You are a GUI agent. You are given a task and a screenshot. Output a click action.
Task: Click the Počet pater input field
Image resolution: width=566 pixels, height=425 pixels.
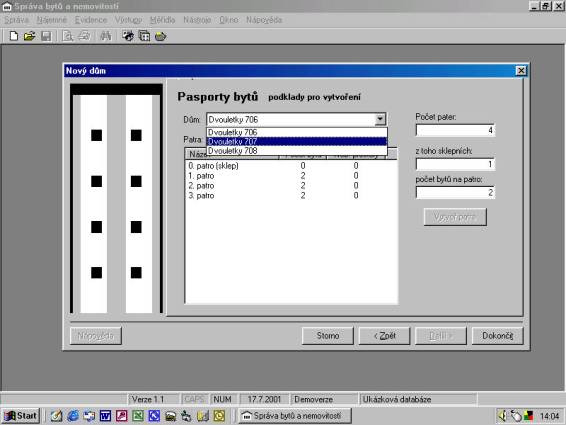pos(455,130)
